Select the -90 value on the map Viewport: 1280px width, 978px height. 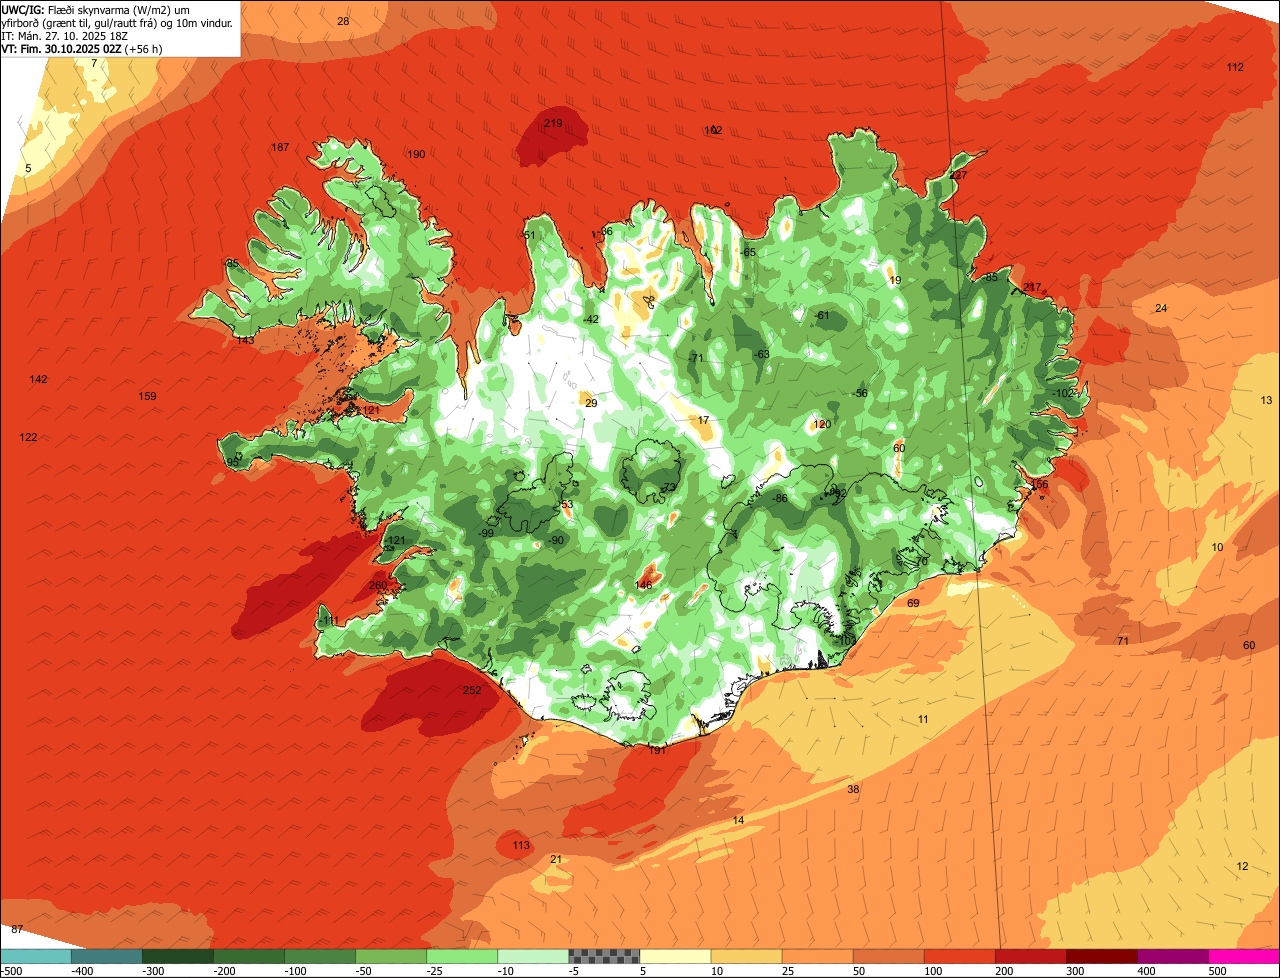[x=556, y=541]
